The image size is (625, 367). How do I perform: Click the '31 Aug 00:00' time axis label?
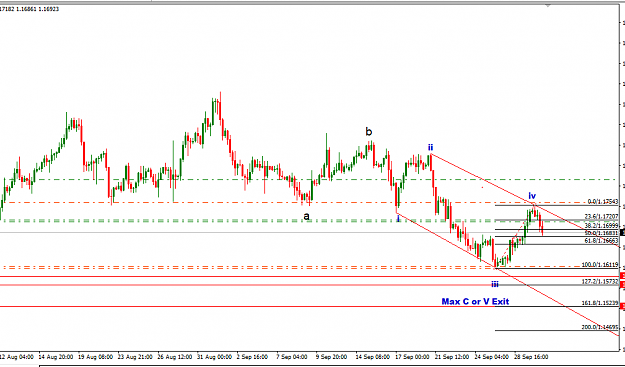[214, 357]
